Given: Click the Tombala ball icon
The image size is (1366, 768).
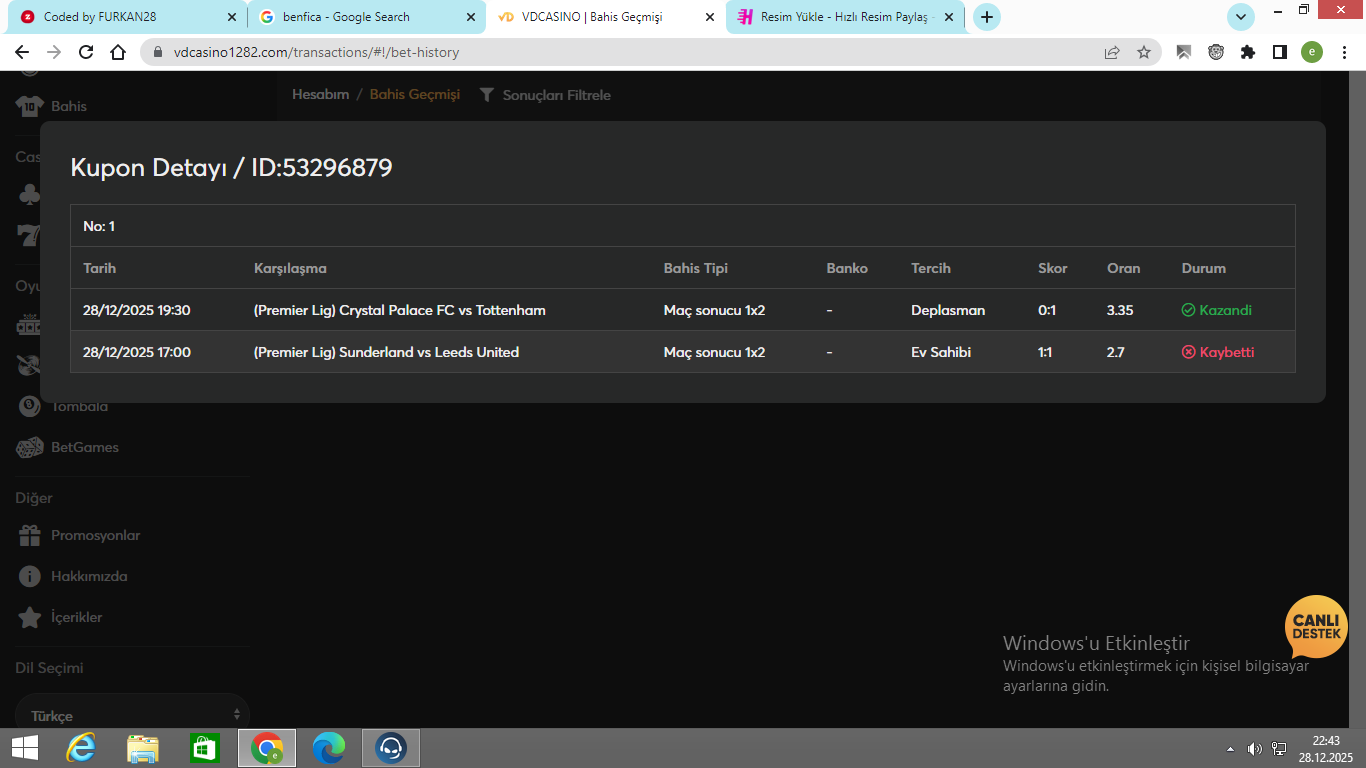Looking at the screenshot, I should (30, 406).
